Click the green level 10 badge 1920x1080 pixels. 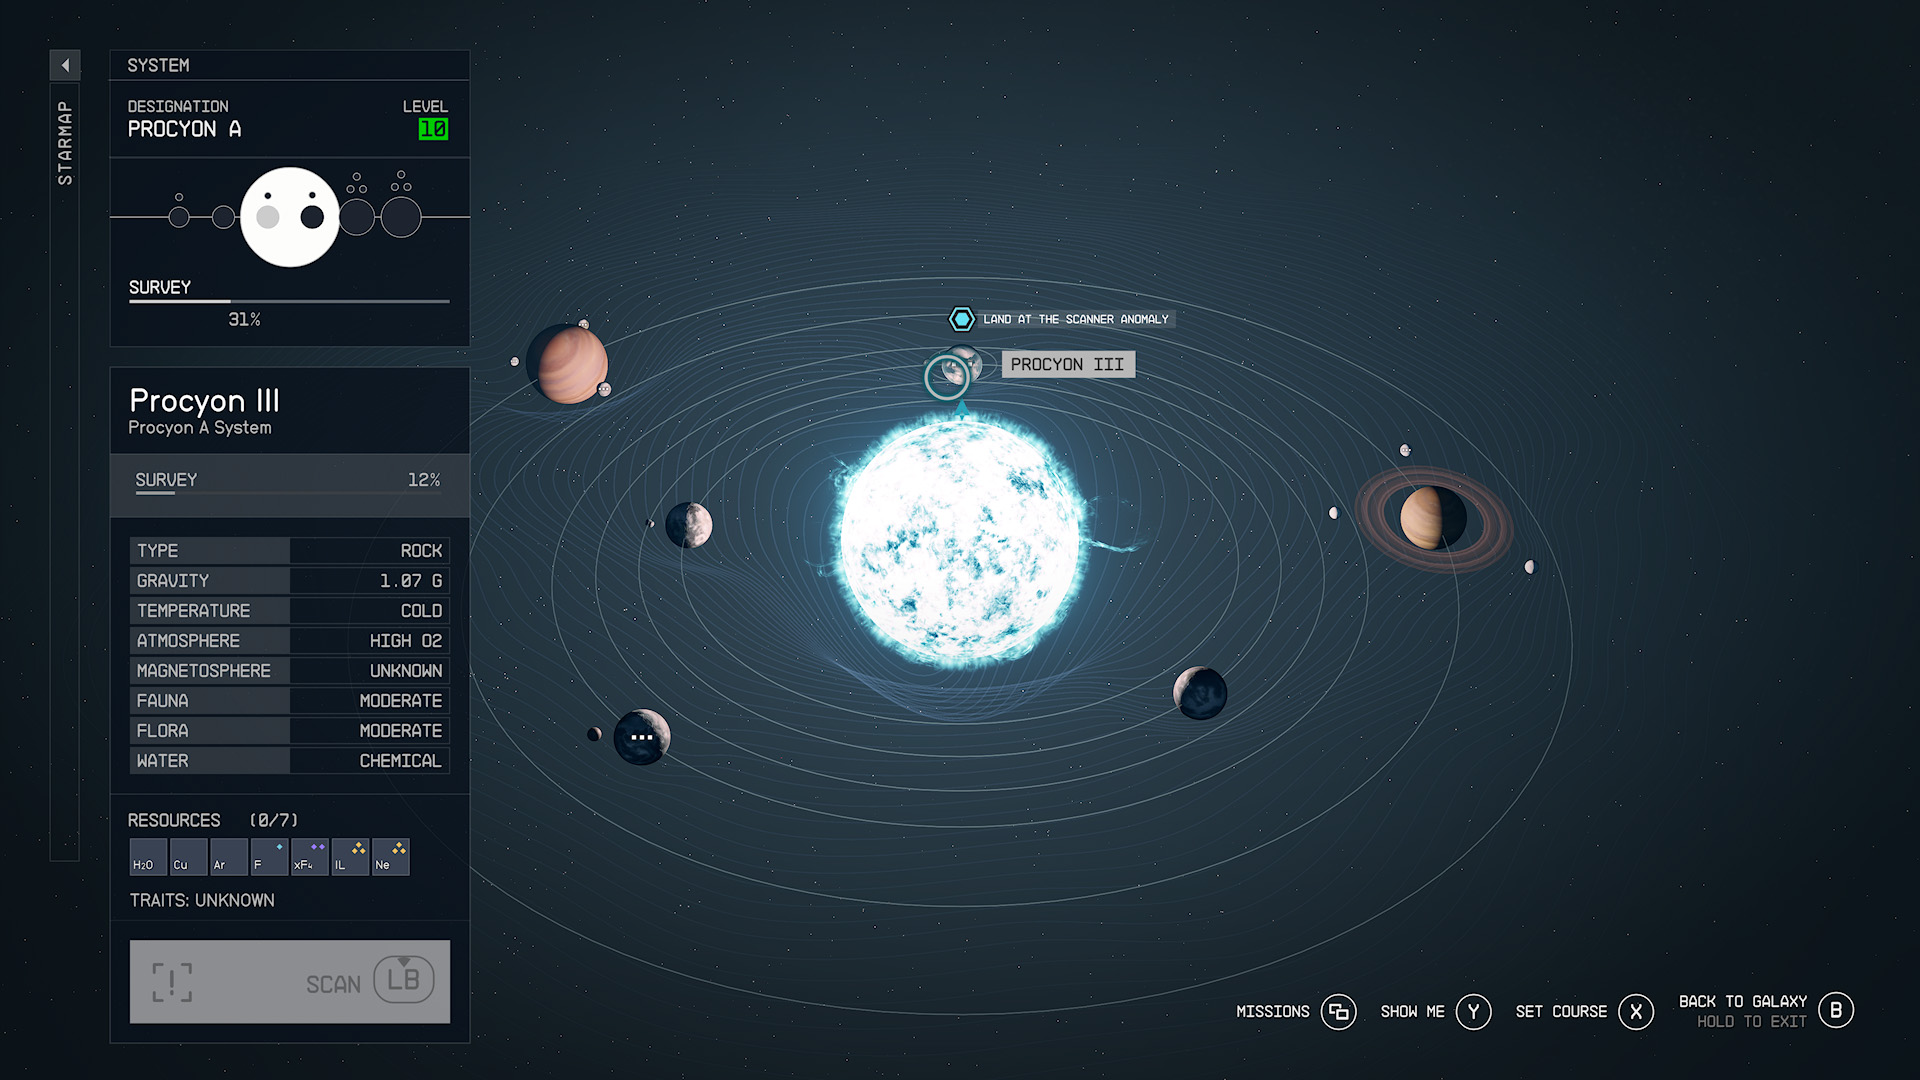pos(433,129)
